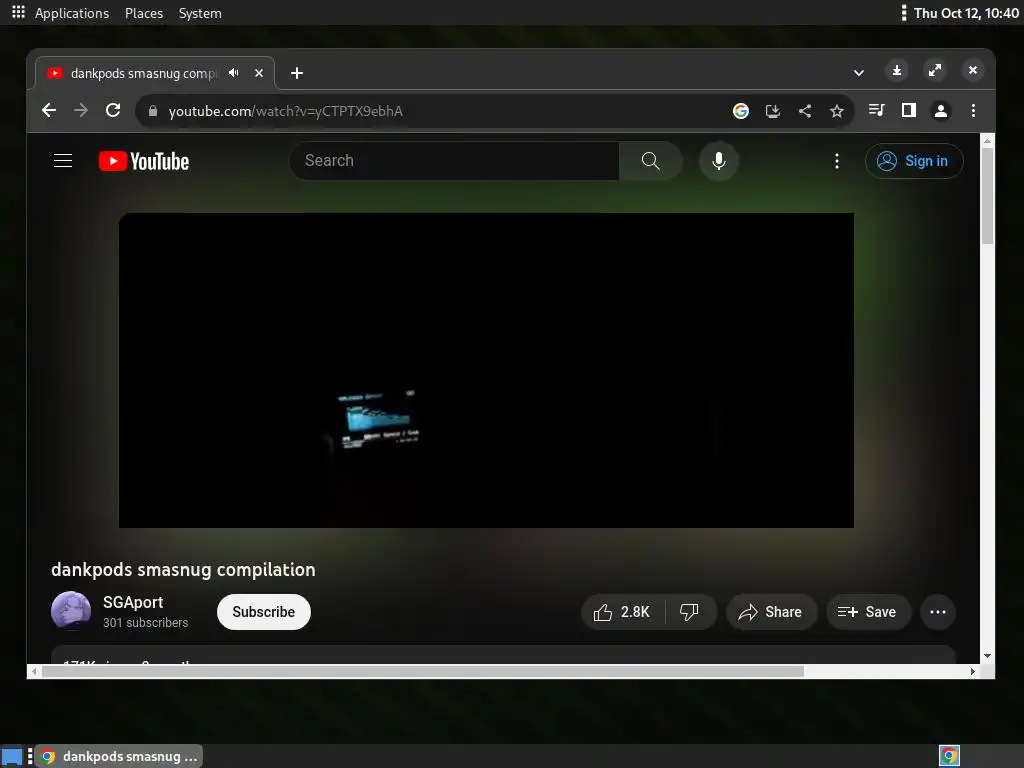Viewport: 1024px width, 768px height.
Task: Click horizontal scrollbar left arrow
Action: pos(34,671)
